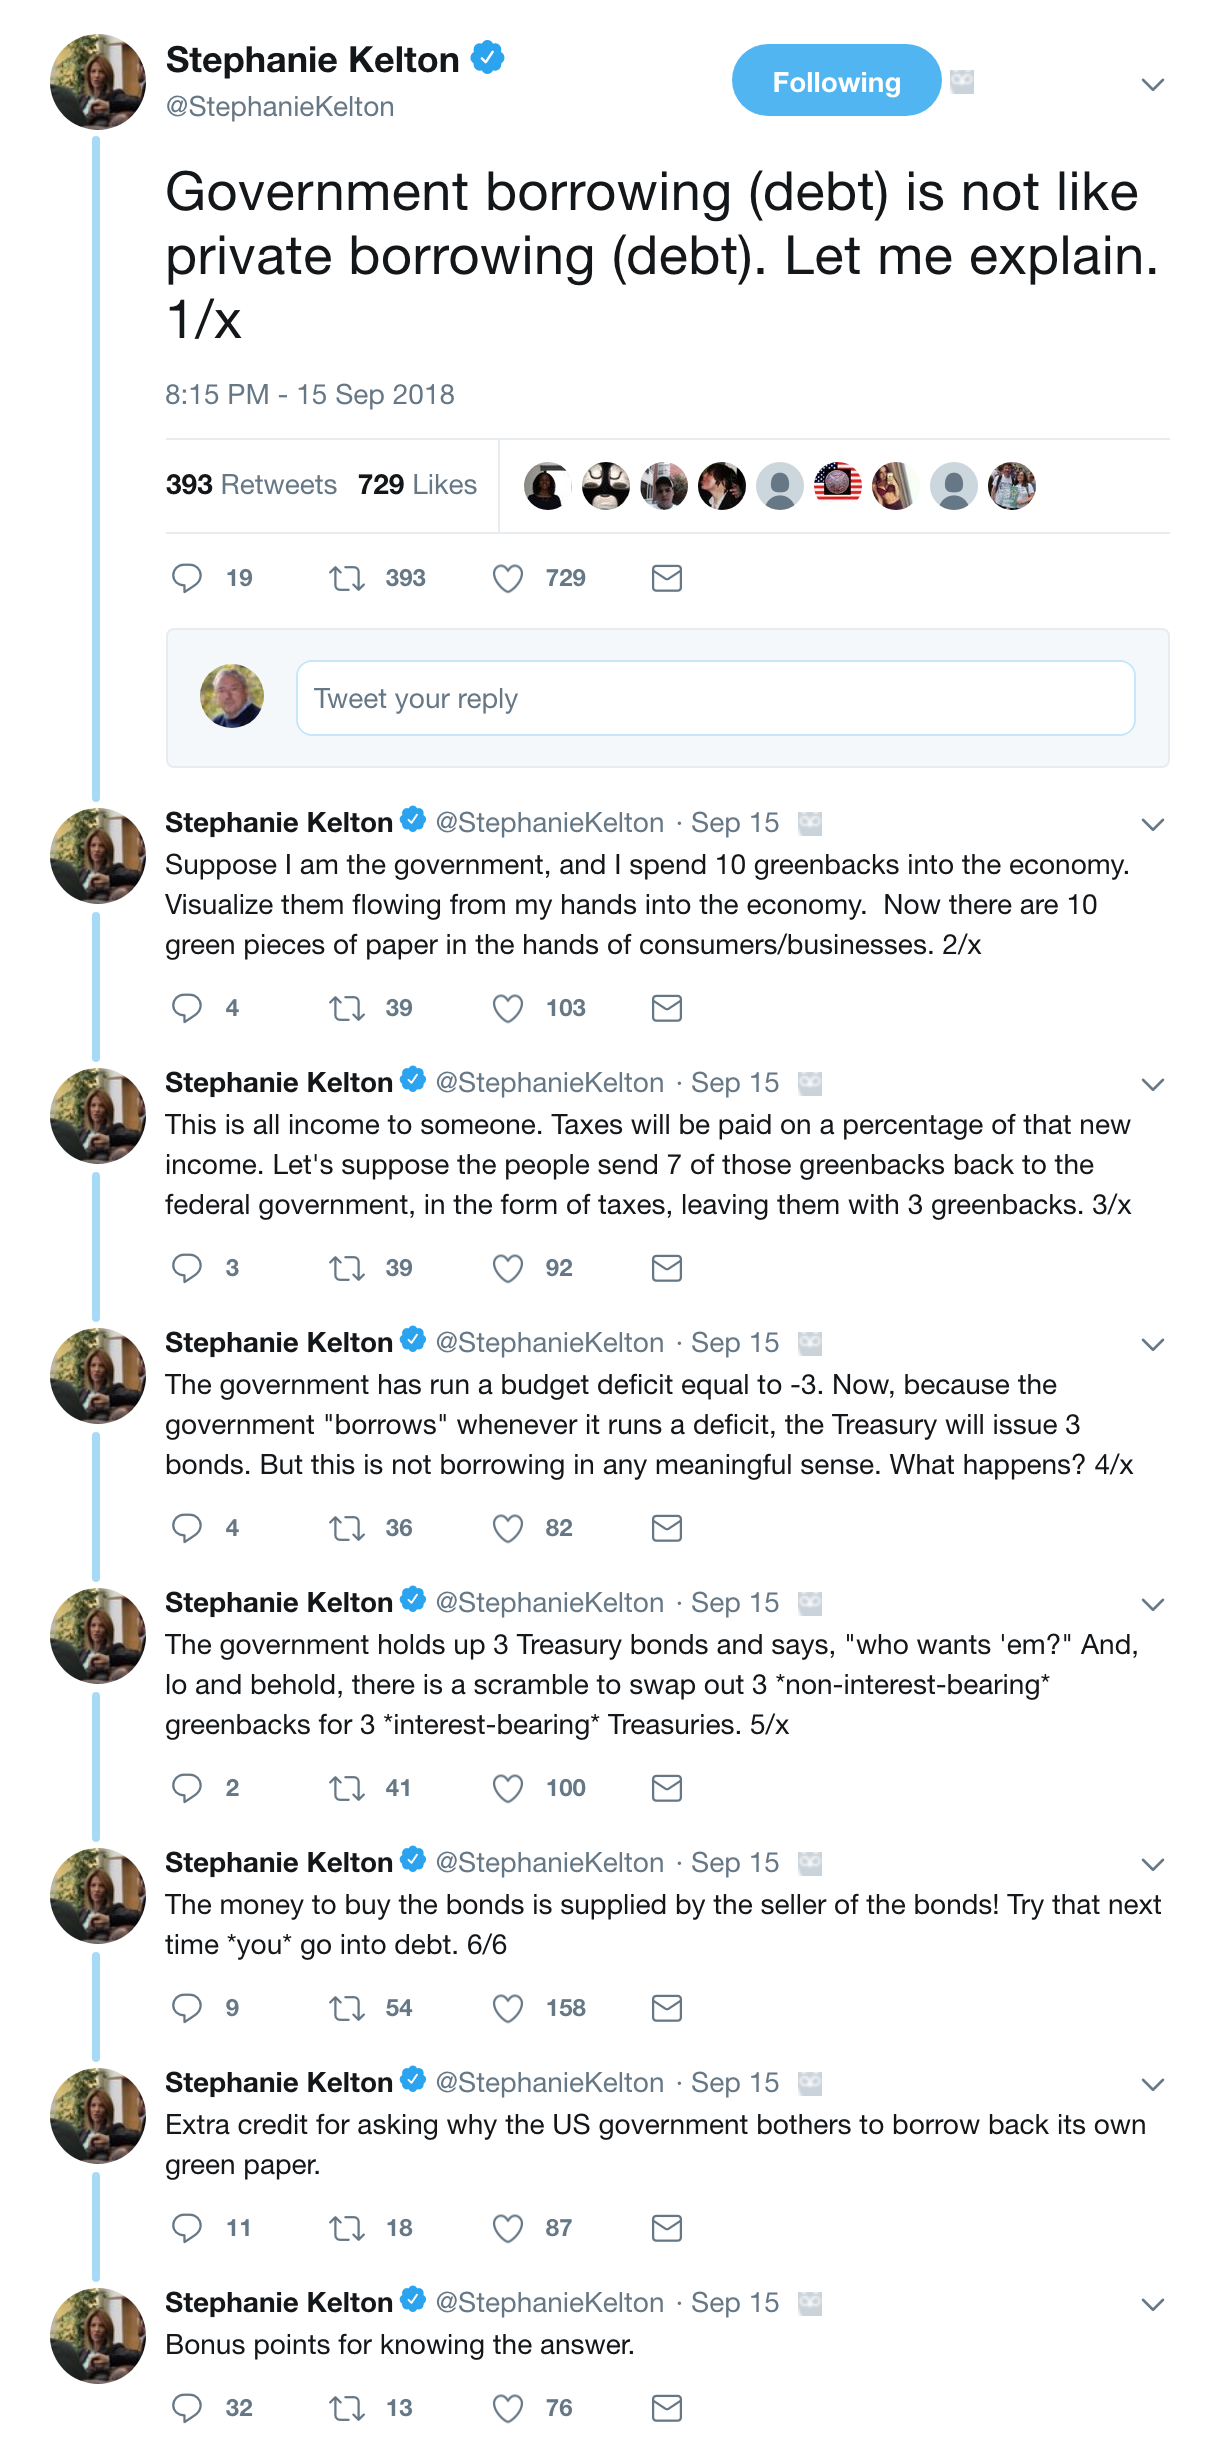This screenshot has width=1230, height=2438.
Task: Open the main tweet's options chevron
Action: coord(1152,85)
